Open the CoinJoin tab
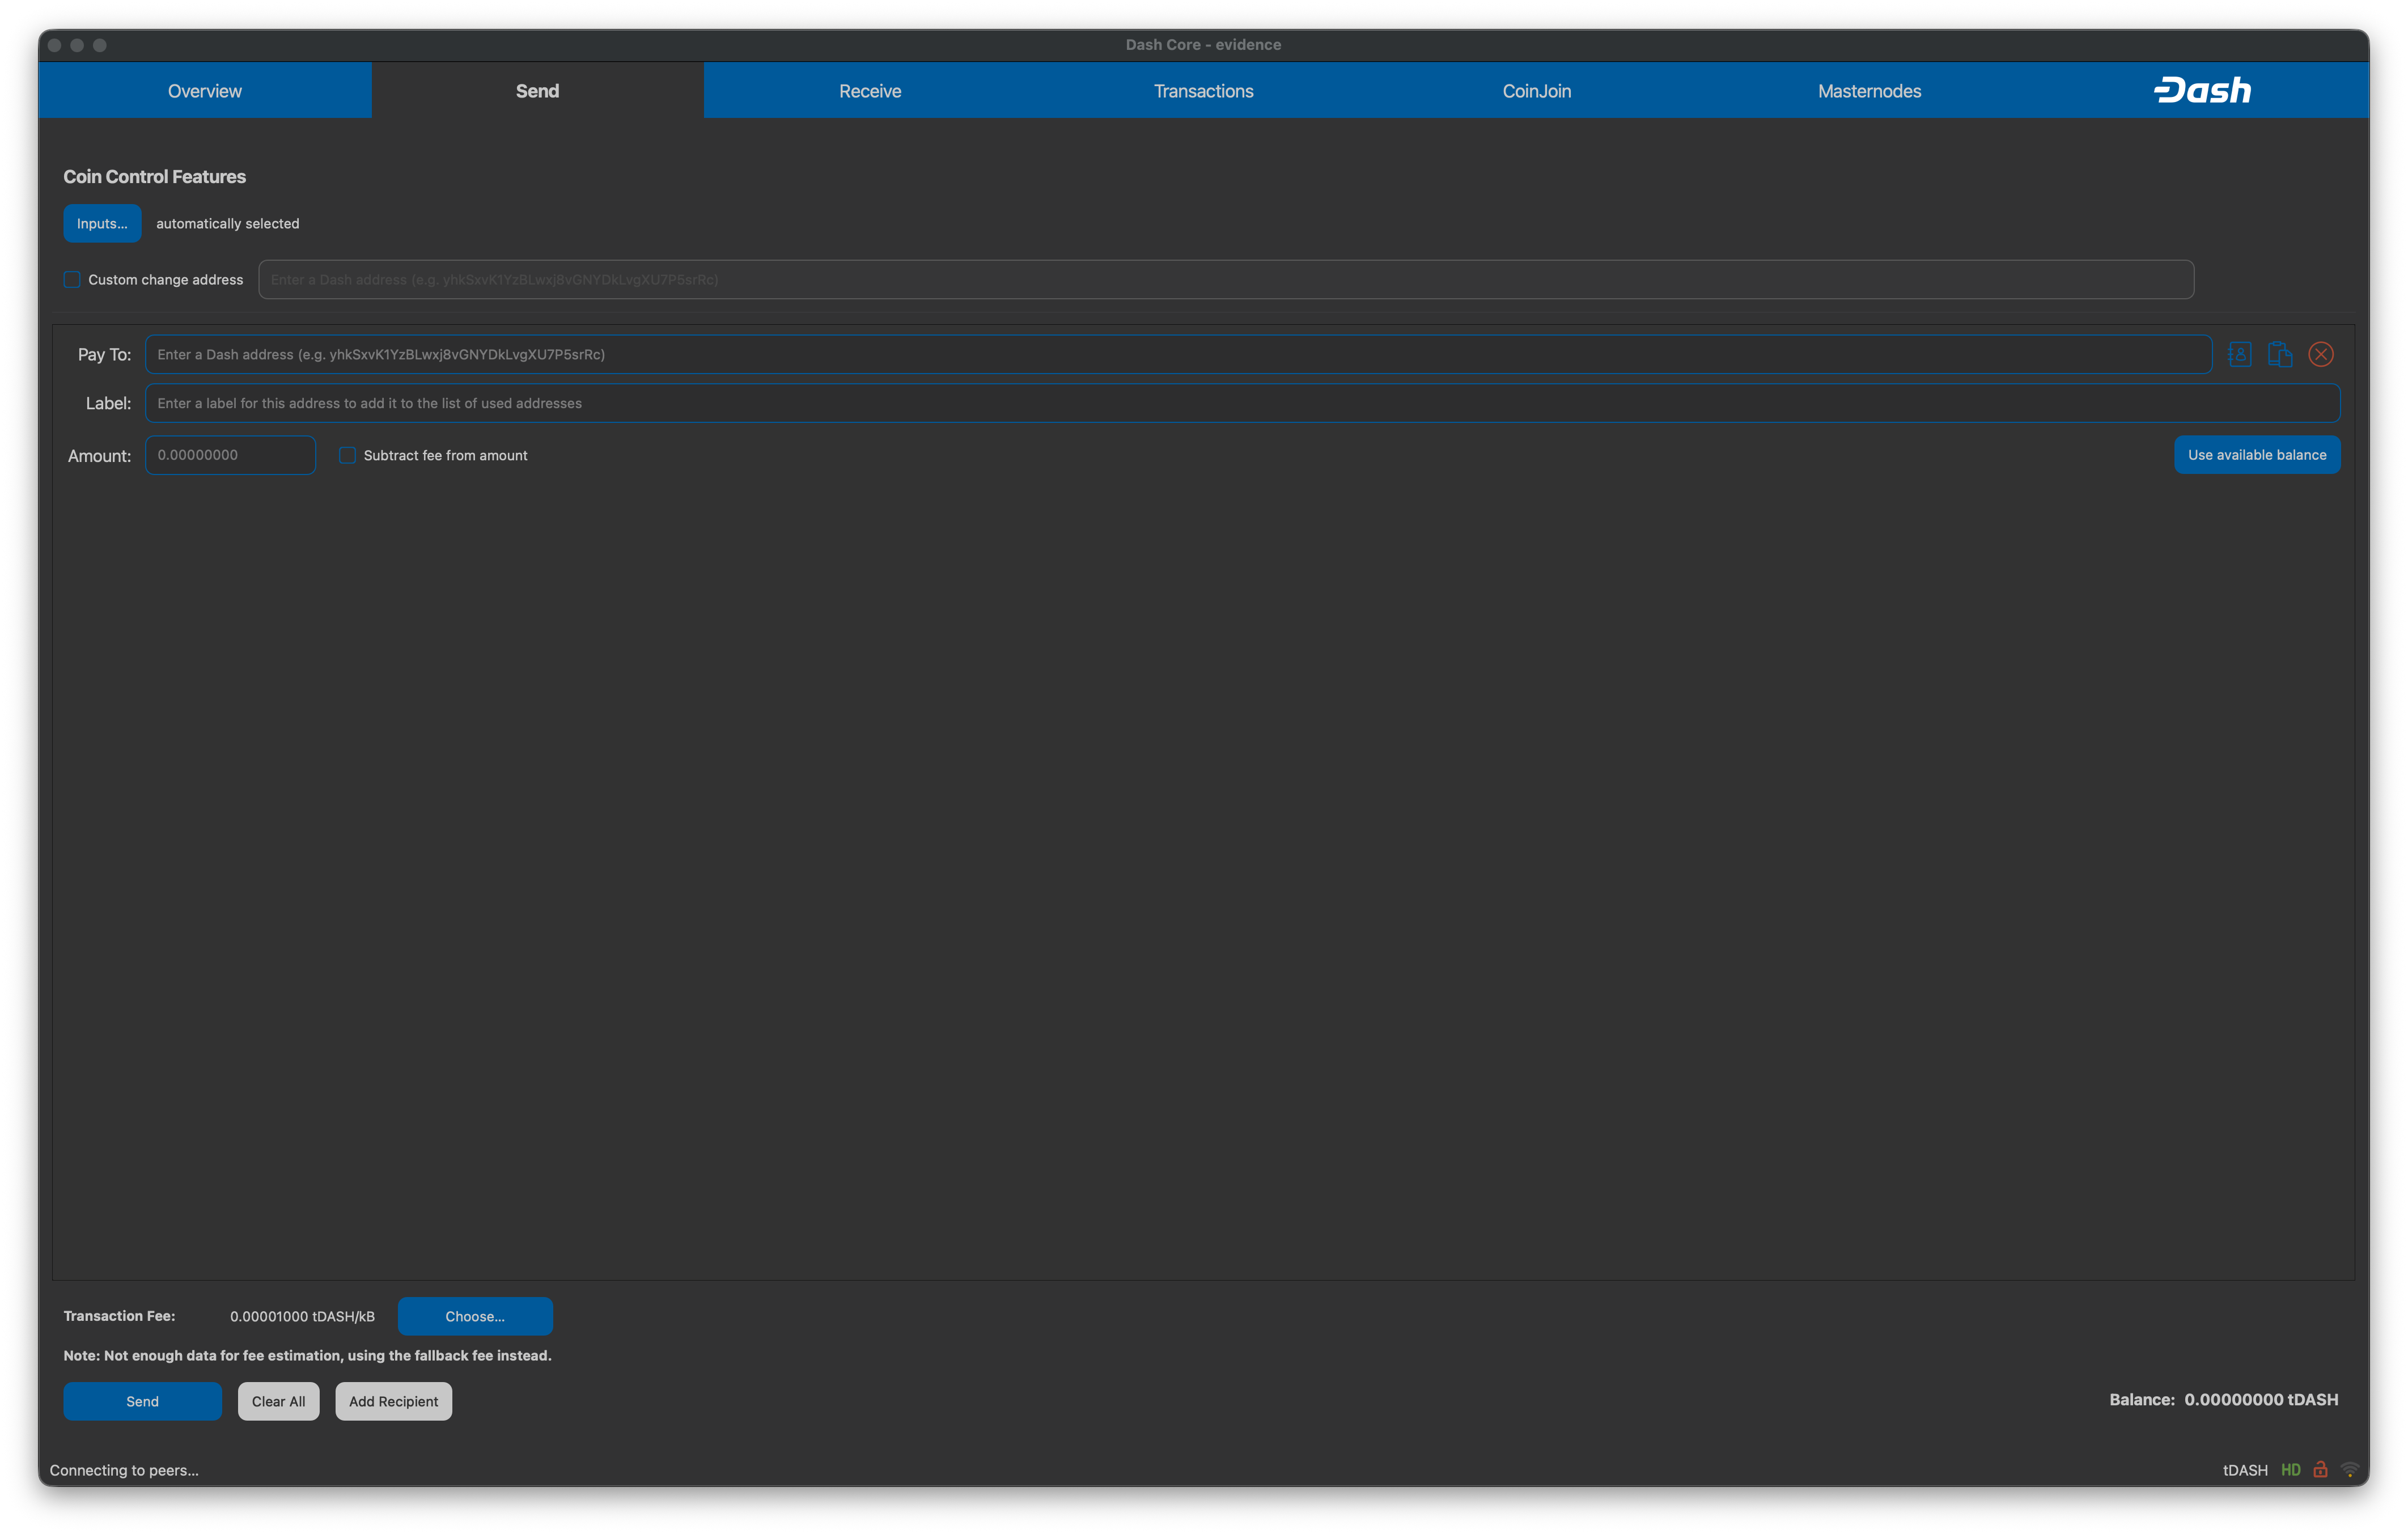The height and width of the screenshot is (1534, 2408). tap(1536, 91)
